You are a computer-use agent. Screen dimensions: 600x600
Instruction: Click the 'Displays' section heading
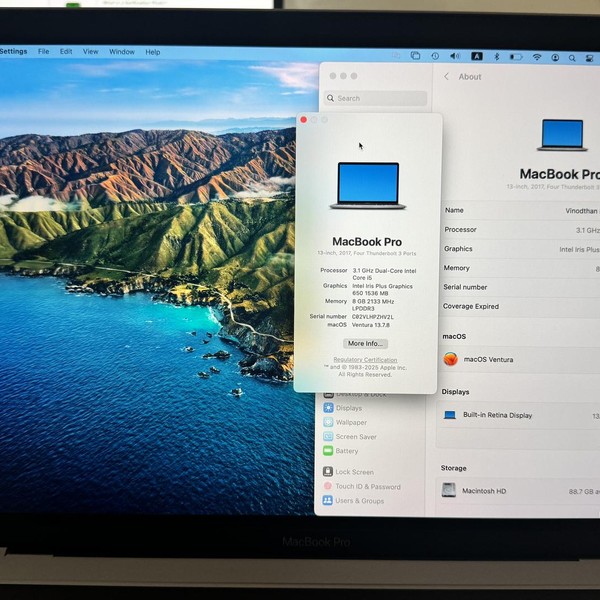[x=455, y=392]
